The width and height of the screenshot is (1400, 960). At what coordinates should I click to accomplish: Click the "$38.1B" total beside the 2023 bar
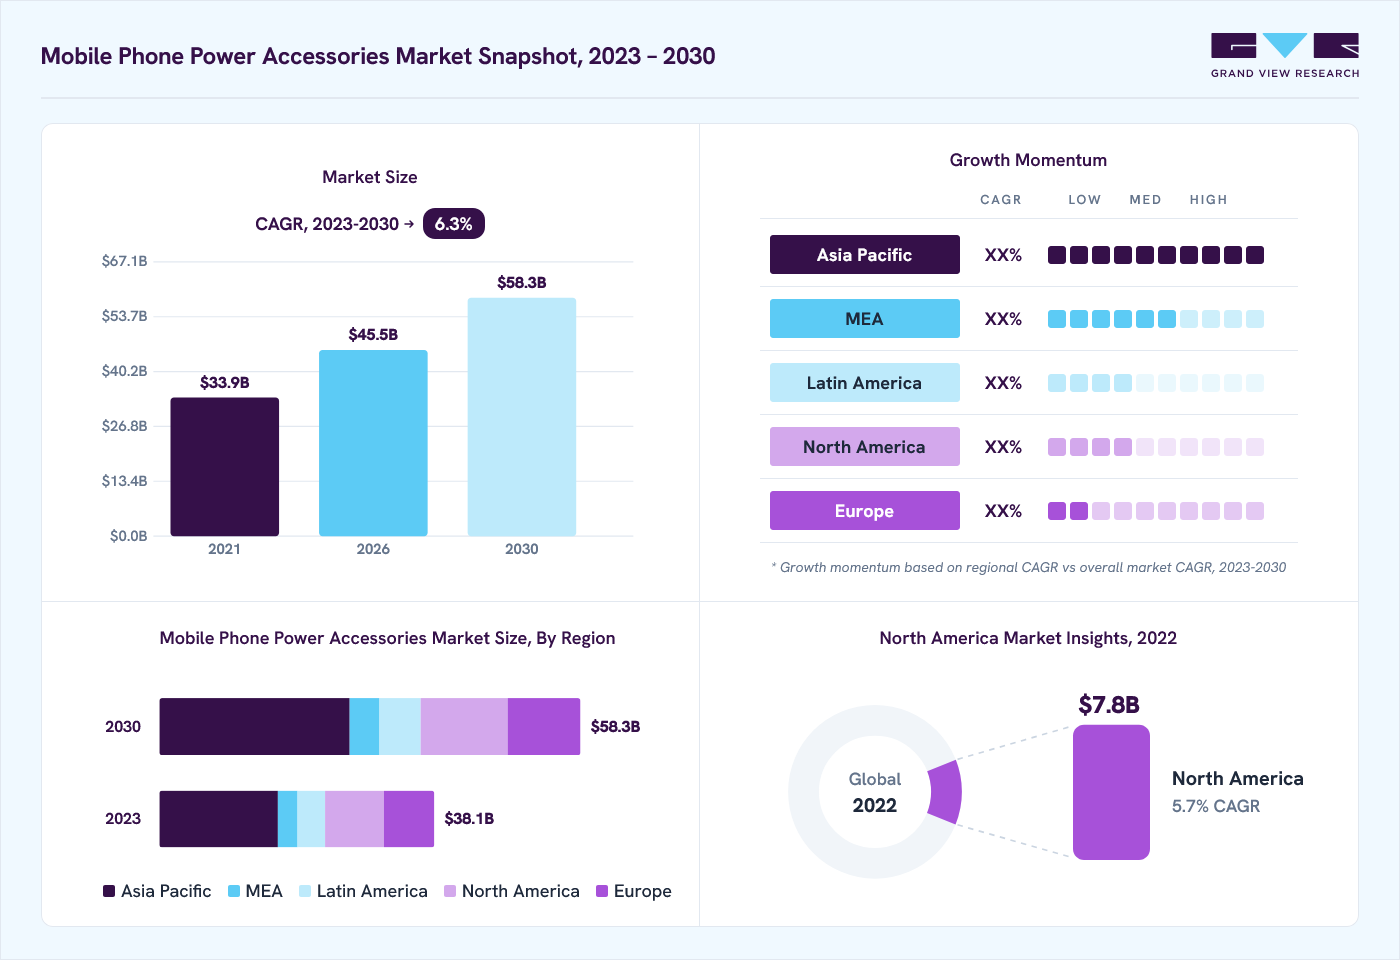(x=469, y=819)
